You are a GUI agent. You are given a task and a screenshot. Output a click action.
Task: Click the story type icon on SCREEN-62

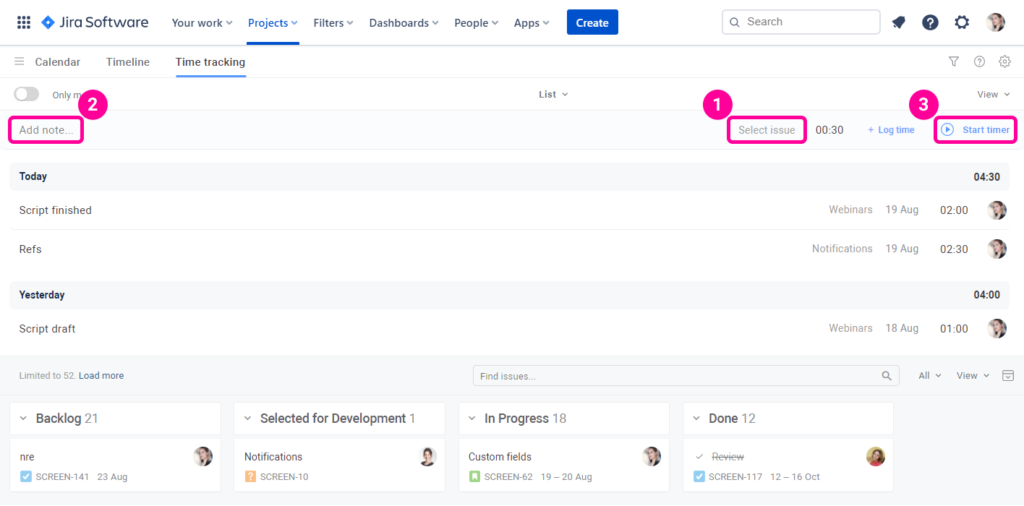pyautogui.click(x=475, y=477)
